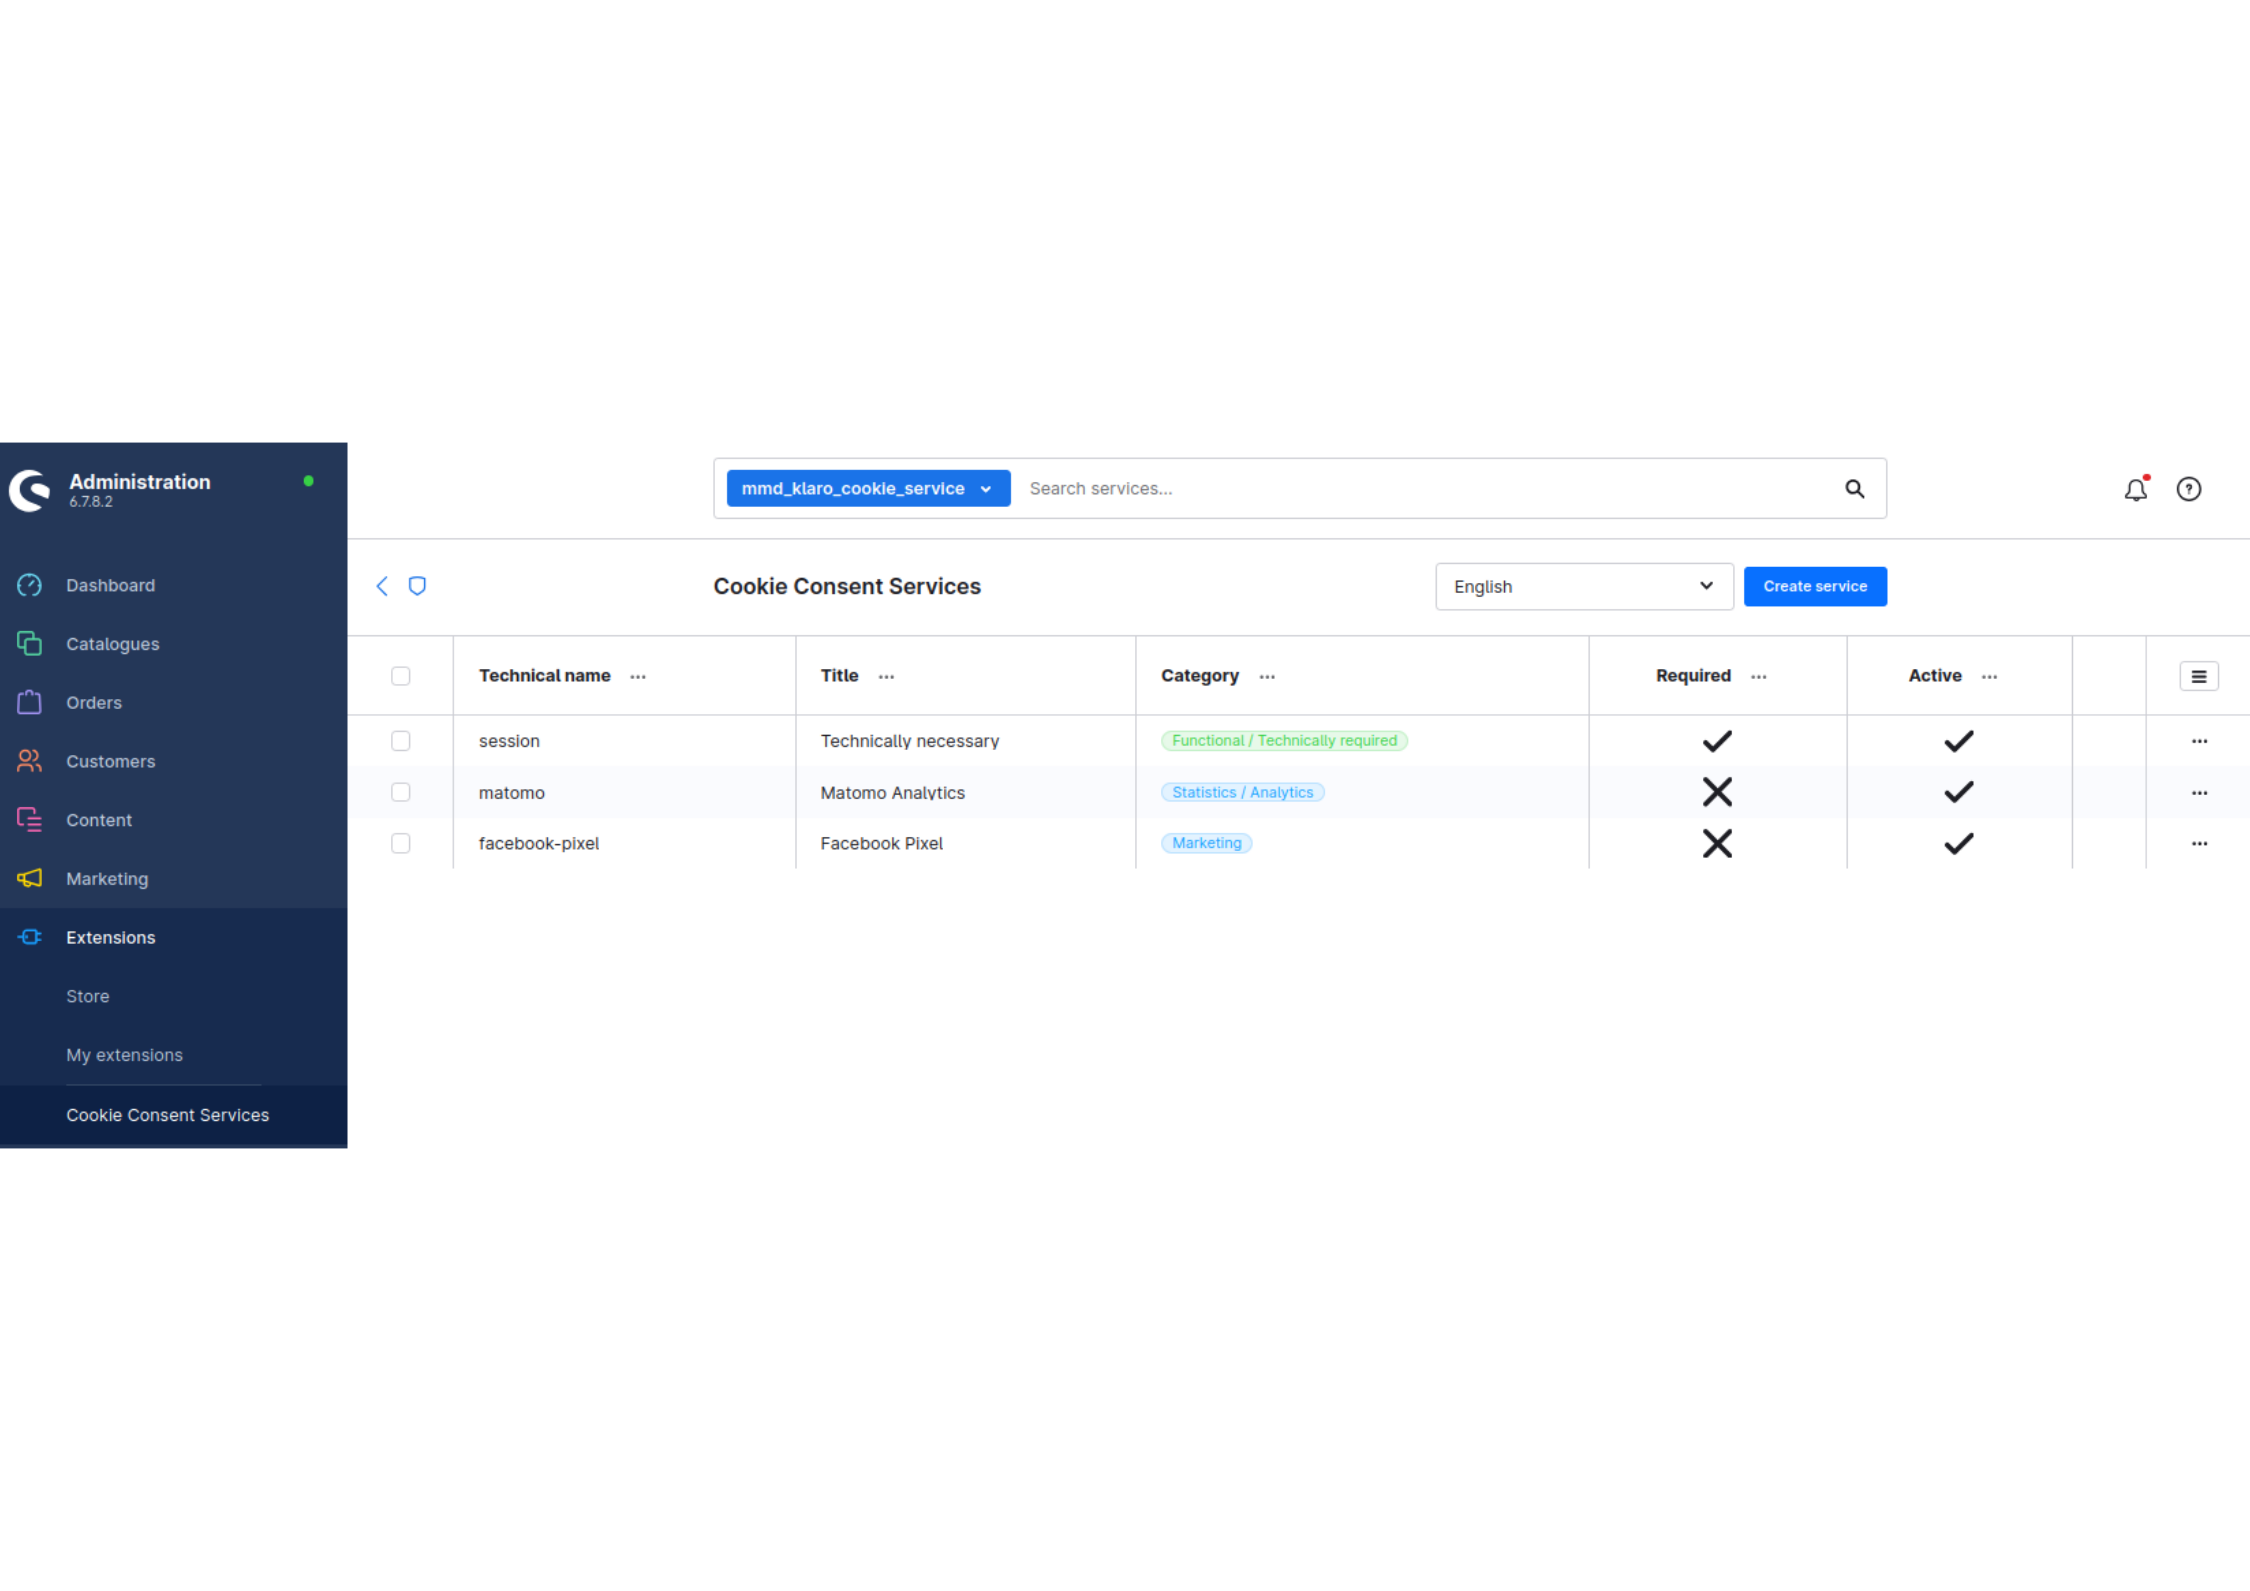Click the Customers people icon
Screen dimensions: 2250x1591
29,761
